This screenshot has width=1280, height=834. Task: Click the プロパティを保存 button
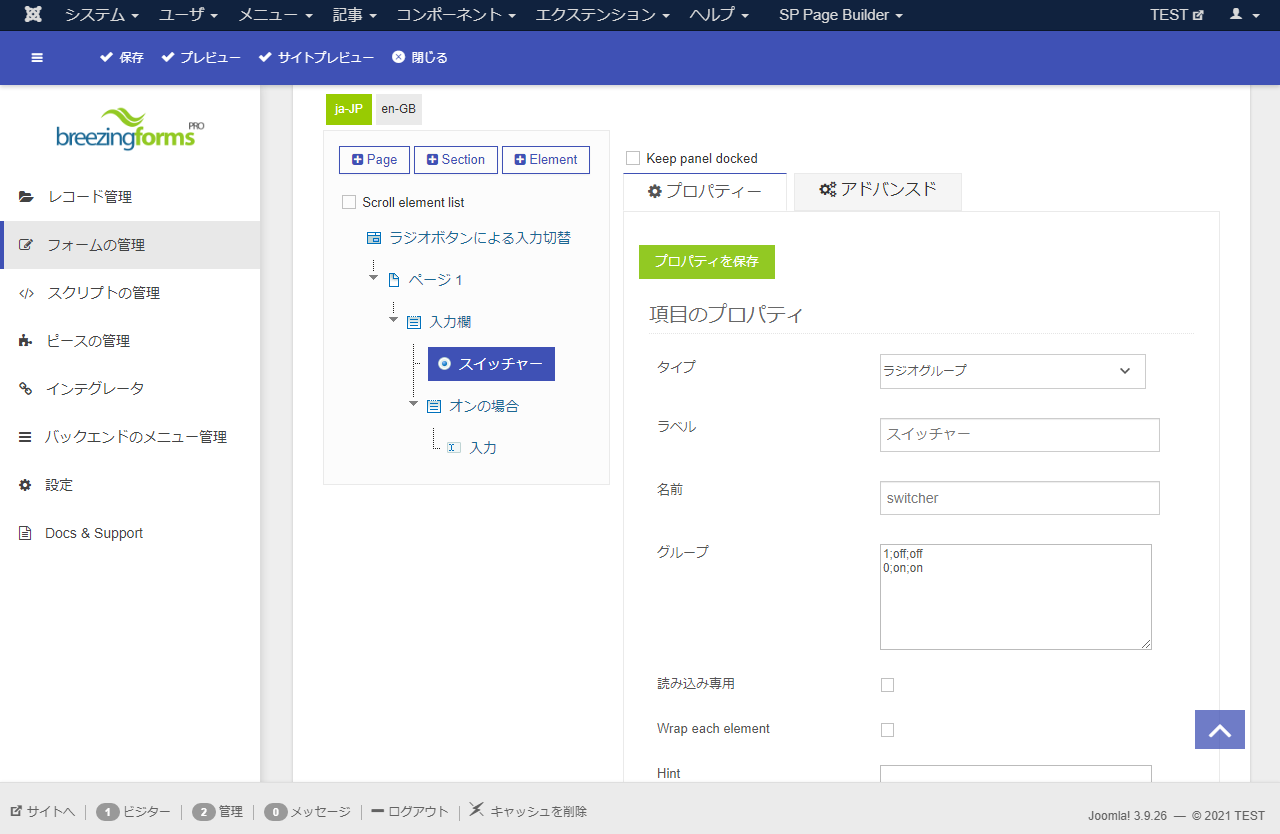pos(706,262)
